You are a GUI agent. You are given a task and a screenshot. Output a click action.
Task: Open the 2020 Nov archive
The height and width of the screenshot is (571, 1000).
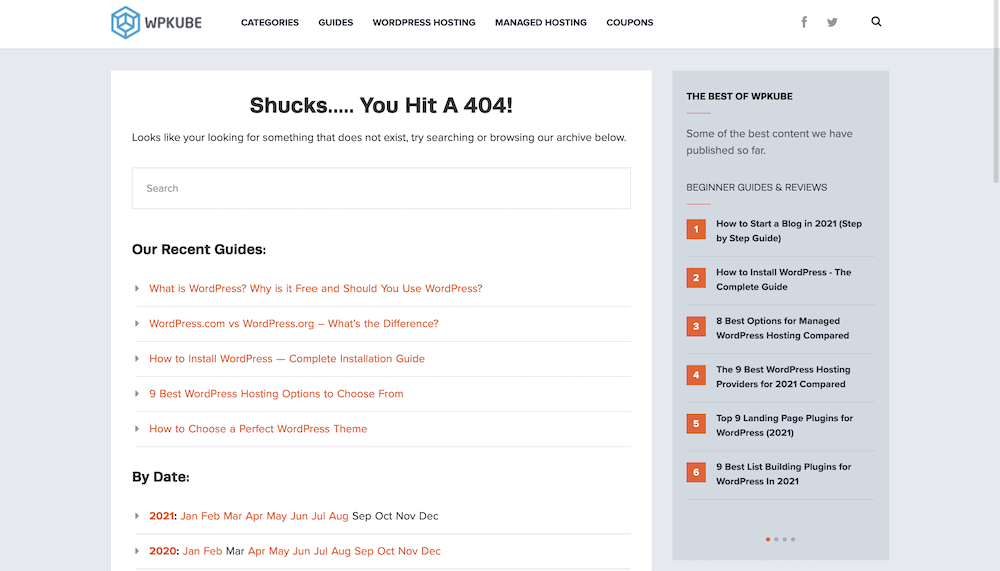click(x=408, y=551)
